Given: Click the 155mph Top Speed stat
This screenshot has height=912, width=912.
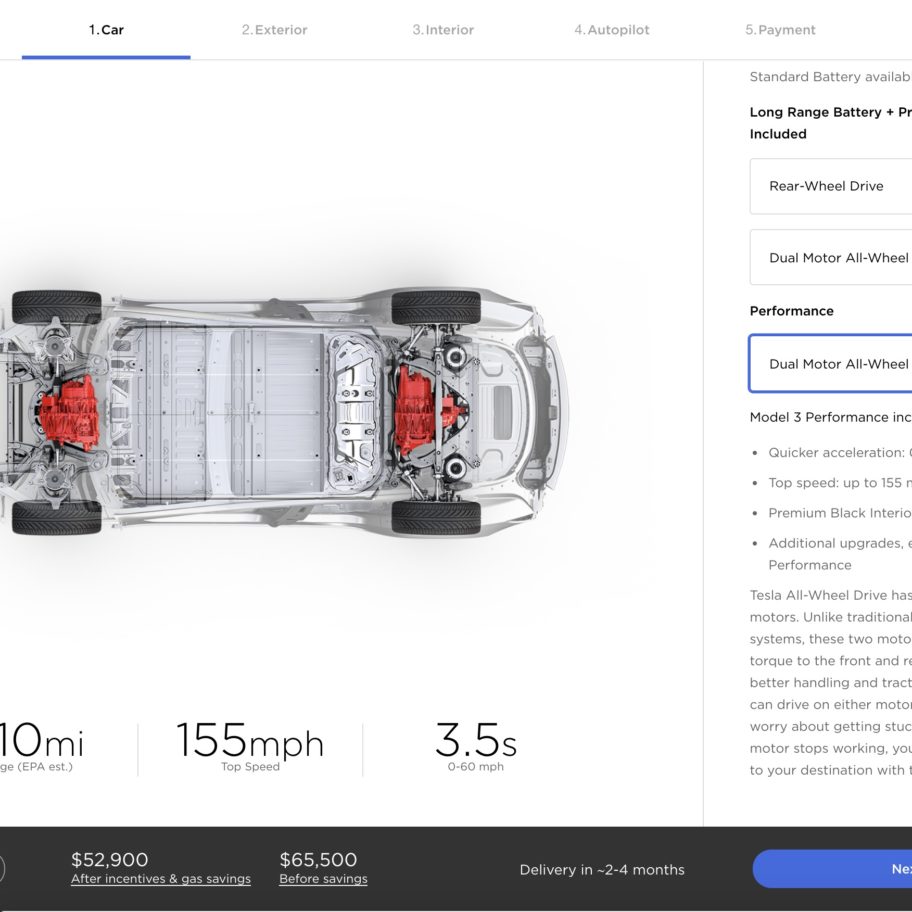Looking at the screenshot, I should pyautogui.click(x=250, y=747).
